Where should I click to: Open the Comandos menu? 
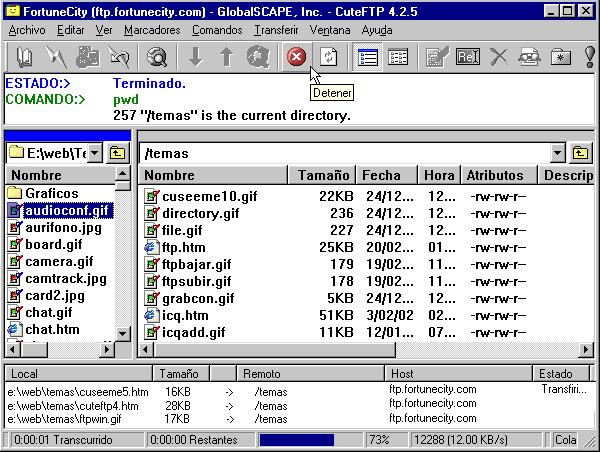click(217, 30)
